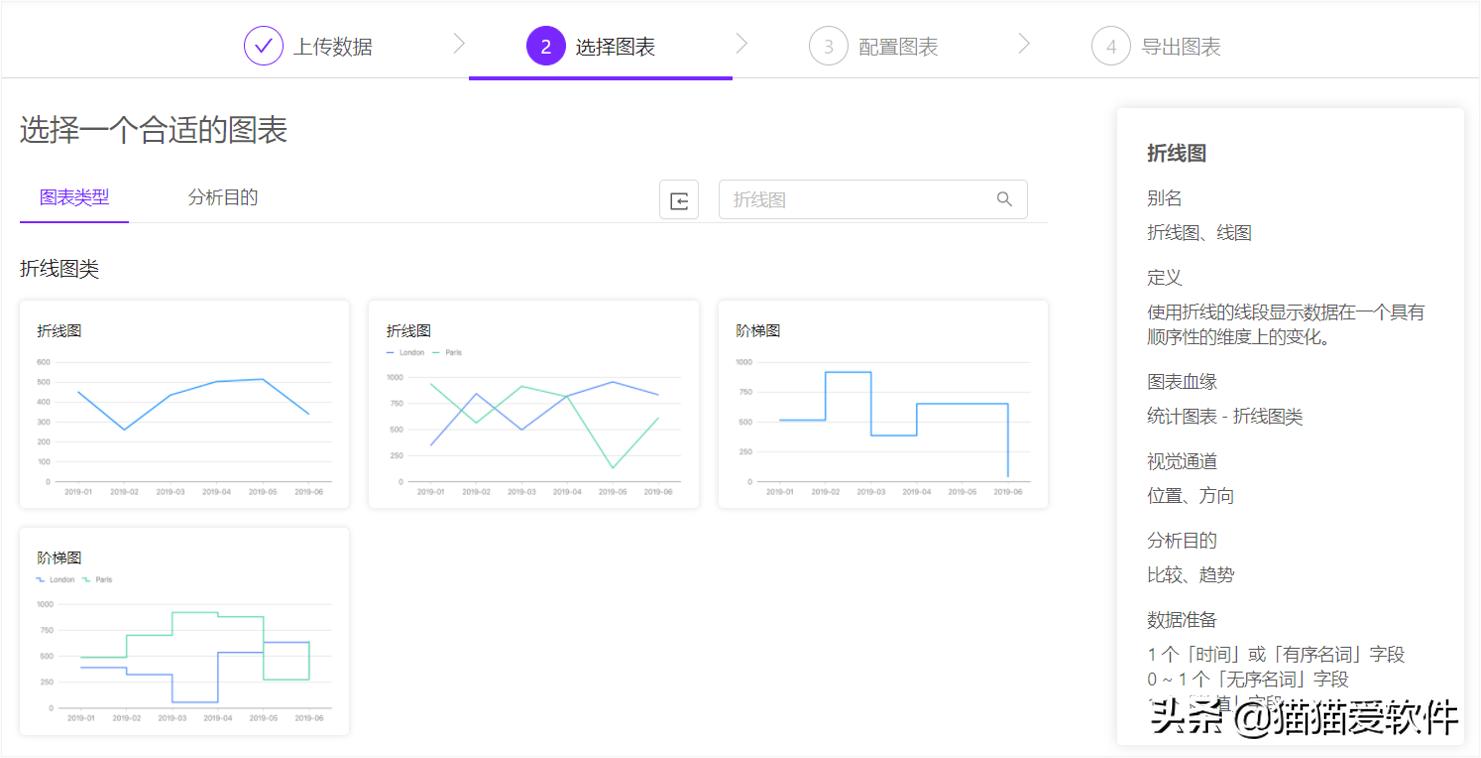
Task: Click the London line legend marker
Action: tap(390, 352)
